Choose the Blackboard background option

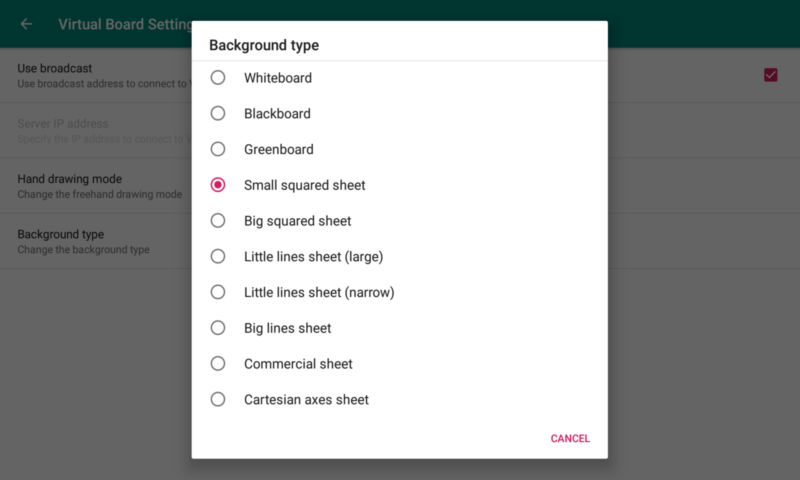pos(218,114)
